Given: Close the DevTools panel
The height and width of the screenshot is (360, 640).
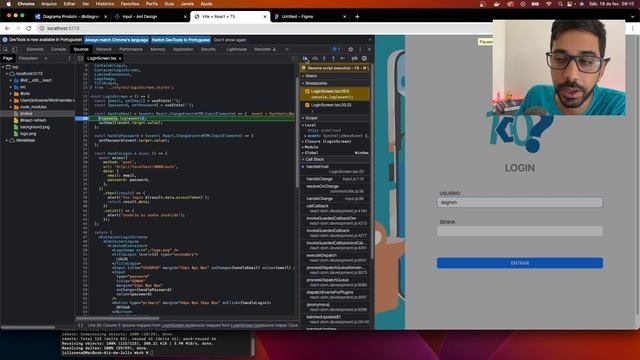Looking at the screenshot, I should pyautogui.click(x=369, y=49).
